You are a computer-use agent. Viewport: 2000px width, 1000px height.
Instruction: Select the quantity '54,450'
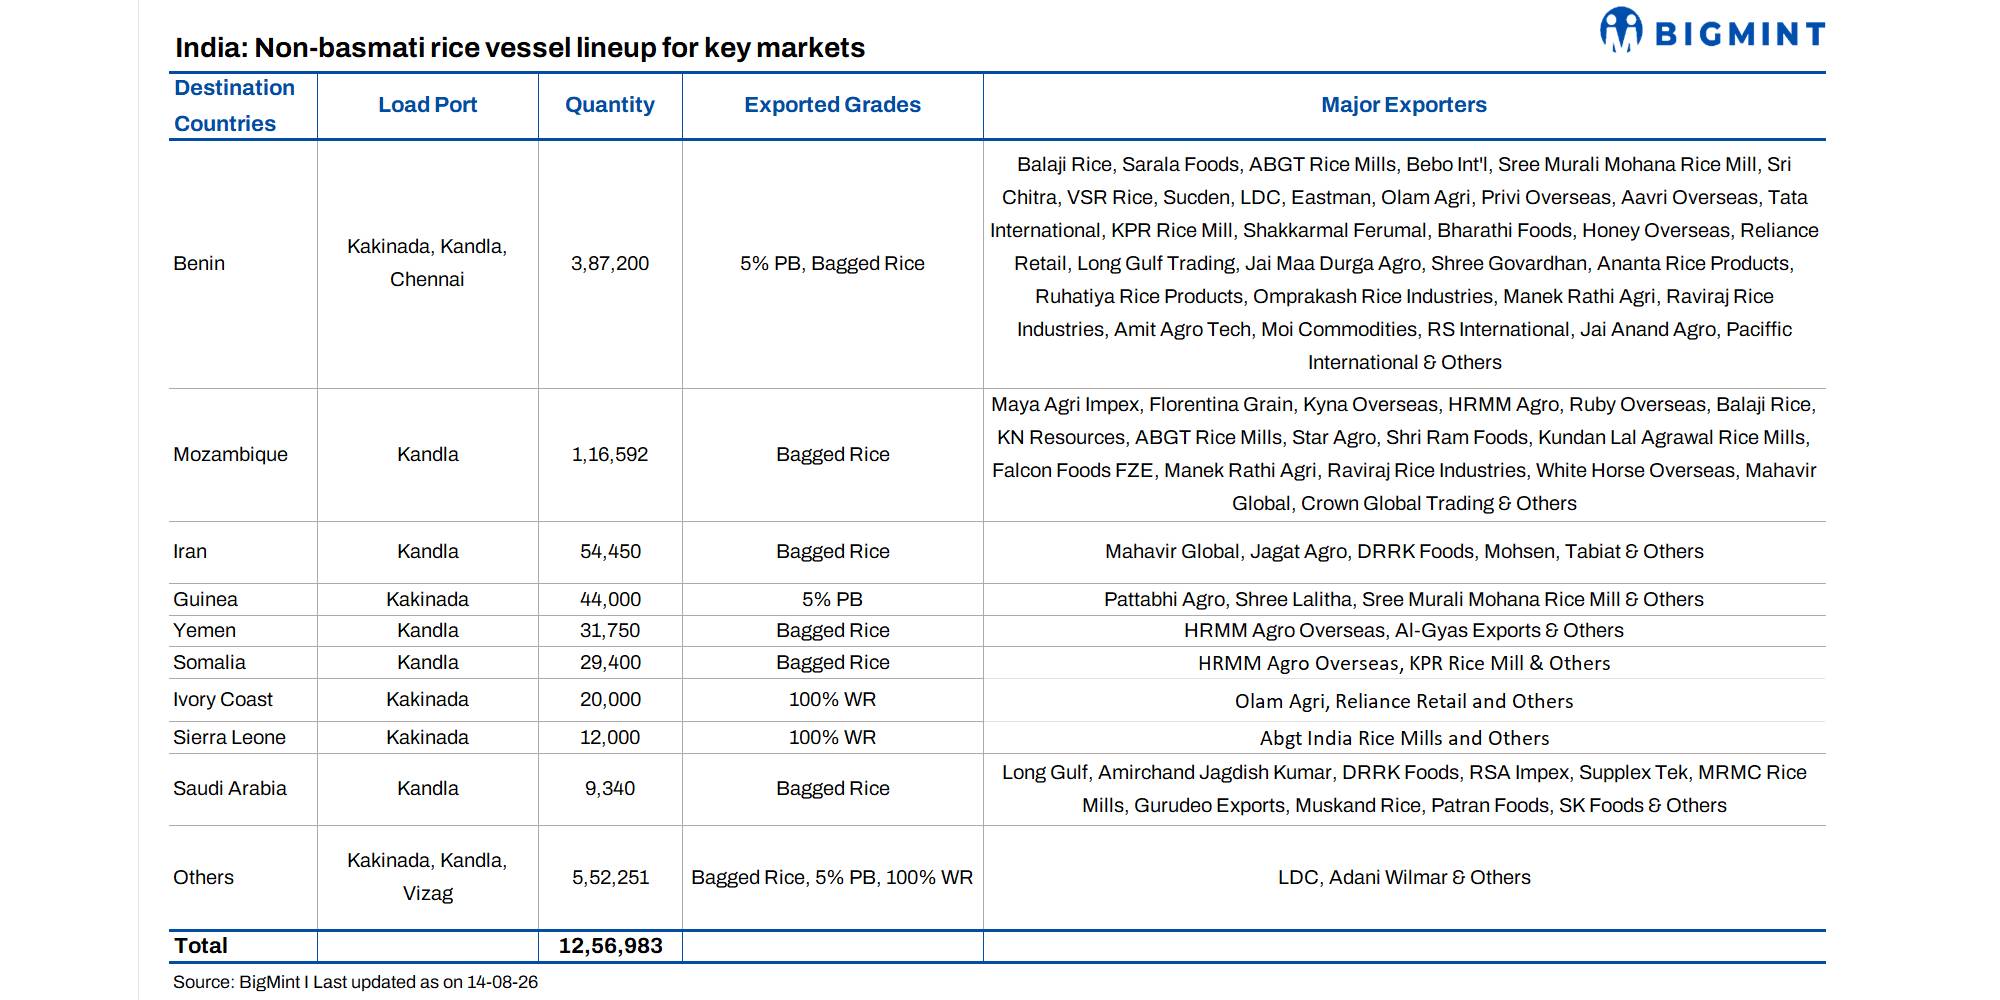(x=610, y=551)
